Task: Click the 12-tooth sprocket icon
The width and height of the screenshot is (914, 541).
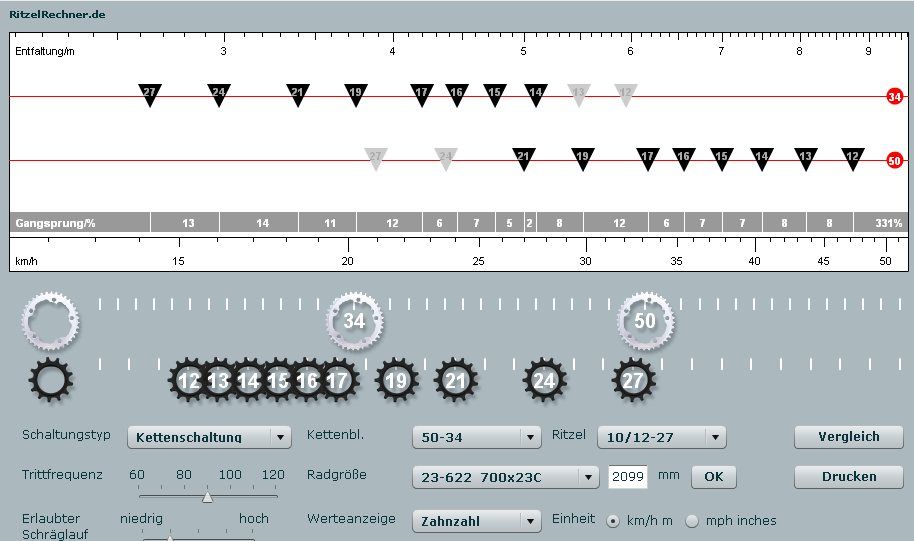Action: point(189,381)
